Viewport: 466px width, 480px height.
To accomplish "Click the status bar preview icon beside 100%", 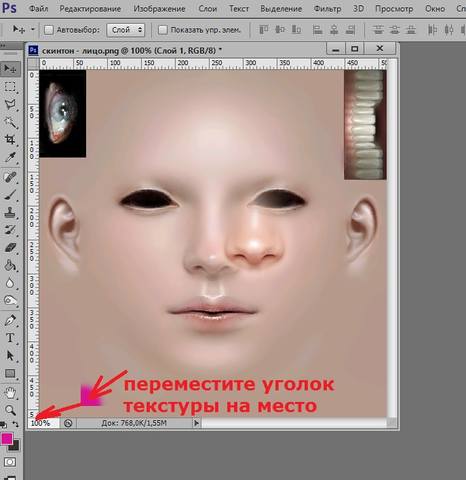I will click(68, 423).
